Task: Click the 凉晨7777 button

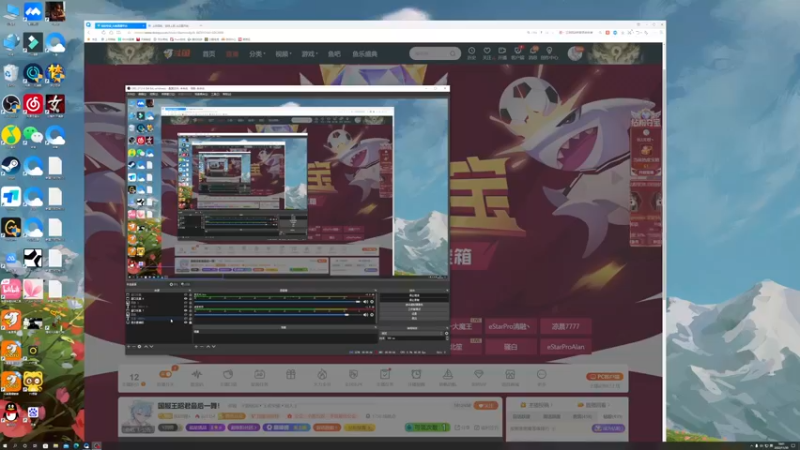Action: click(x=565, y=327)
